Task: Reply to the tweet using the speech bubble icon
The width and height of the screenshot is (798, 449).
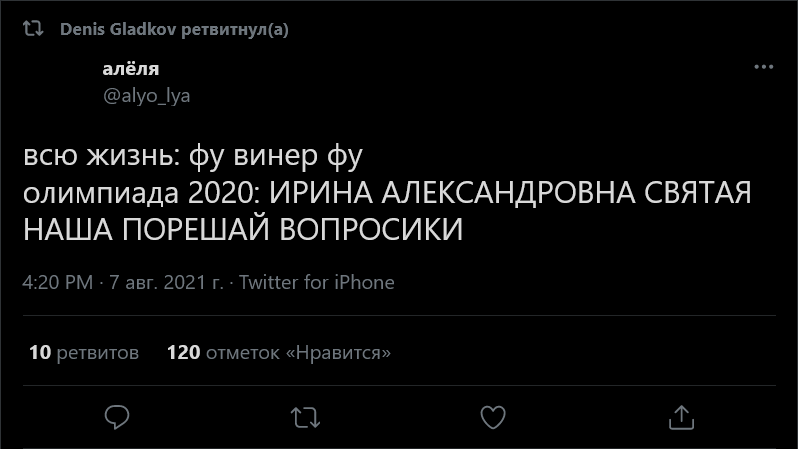Action: [x=118, y=414]
